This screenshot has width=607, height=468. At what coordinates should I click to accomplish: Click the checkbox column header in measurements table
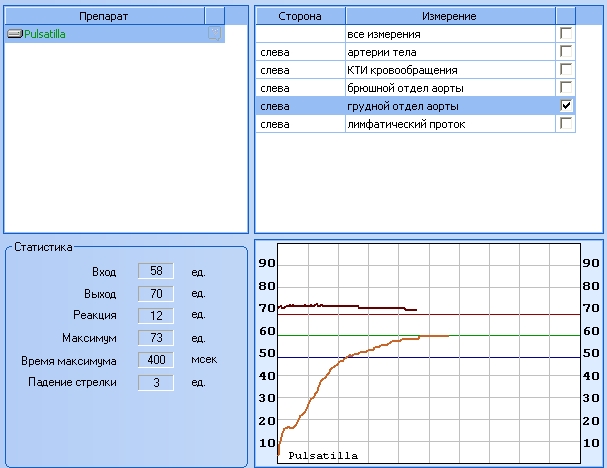tap(566, 16)
